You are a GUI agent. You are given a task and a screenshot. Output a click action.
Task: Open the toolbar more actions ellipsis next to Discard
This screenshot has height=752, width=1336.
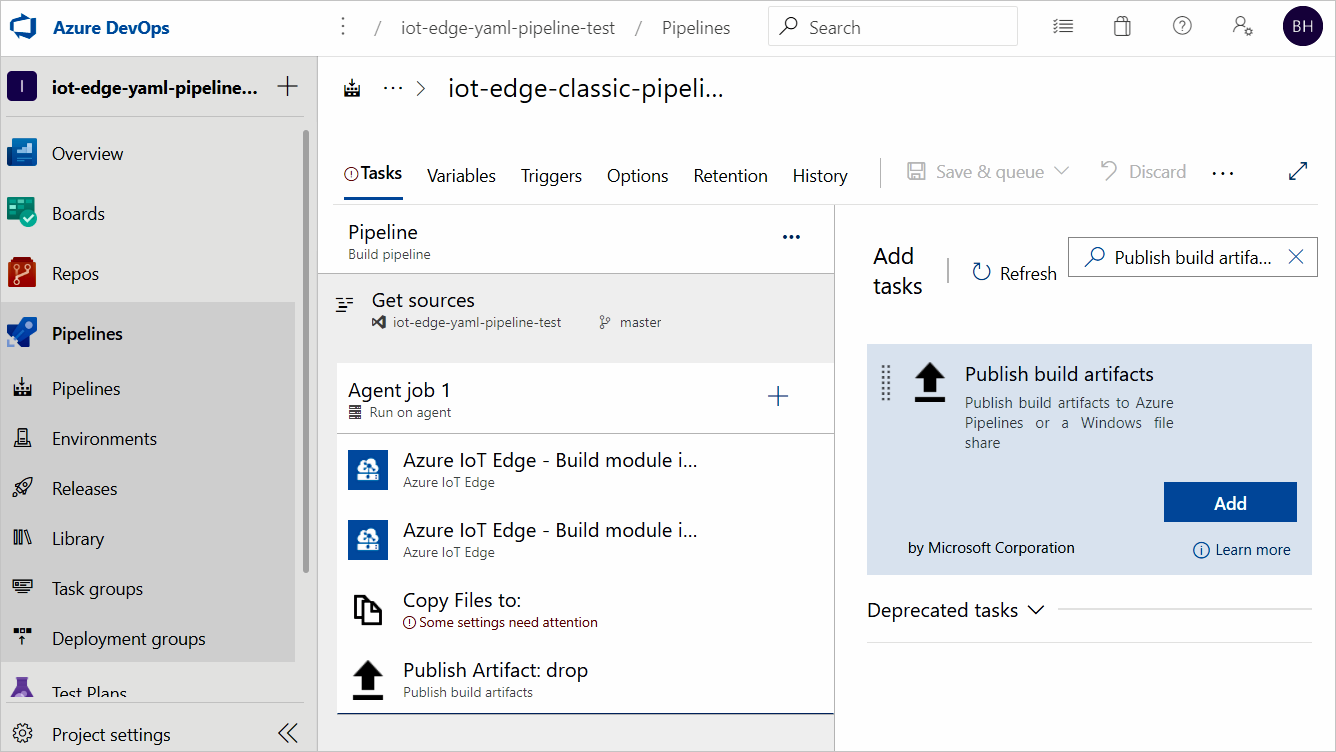click(1222, 173)
